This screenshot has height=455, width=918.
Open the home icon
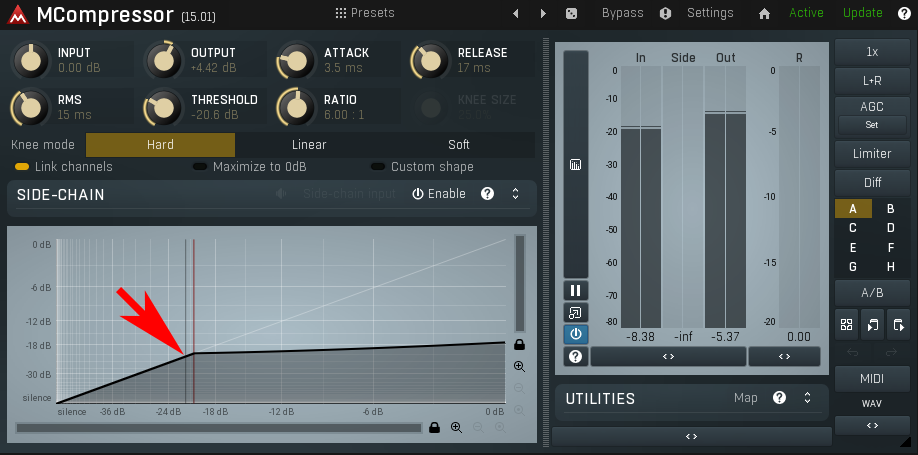764,13
